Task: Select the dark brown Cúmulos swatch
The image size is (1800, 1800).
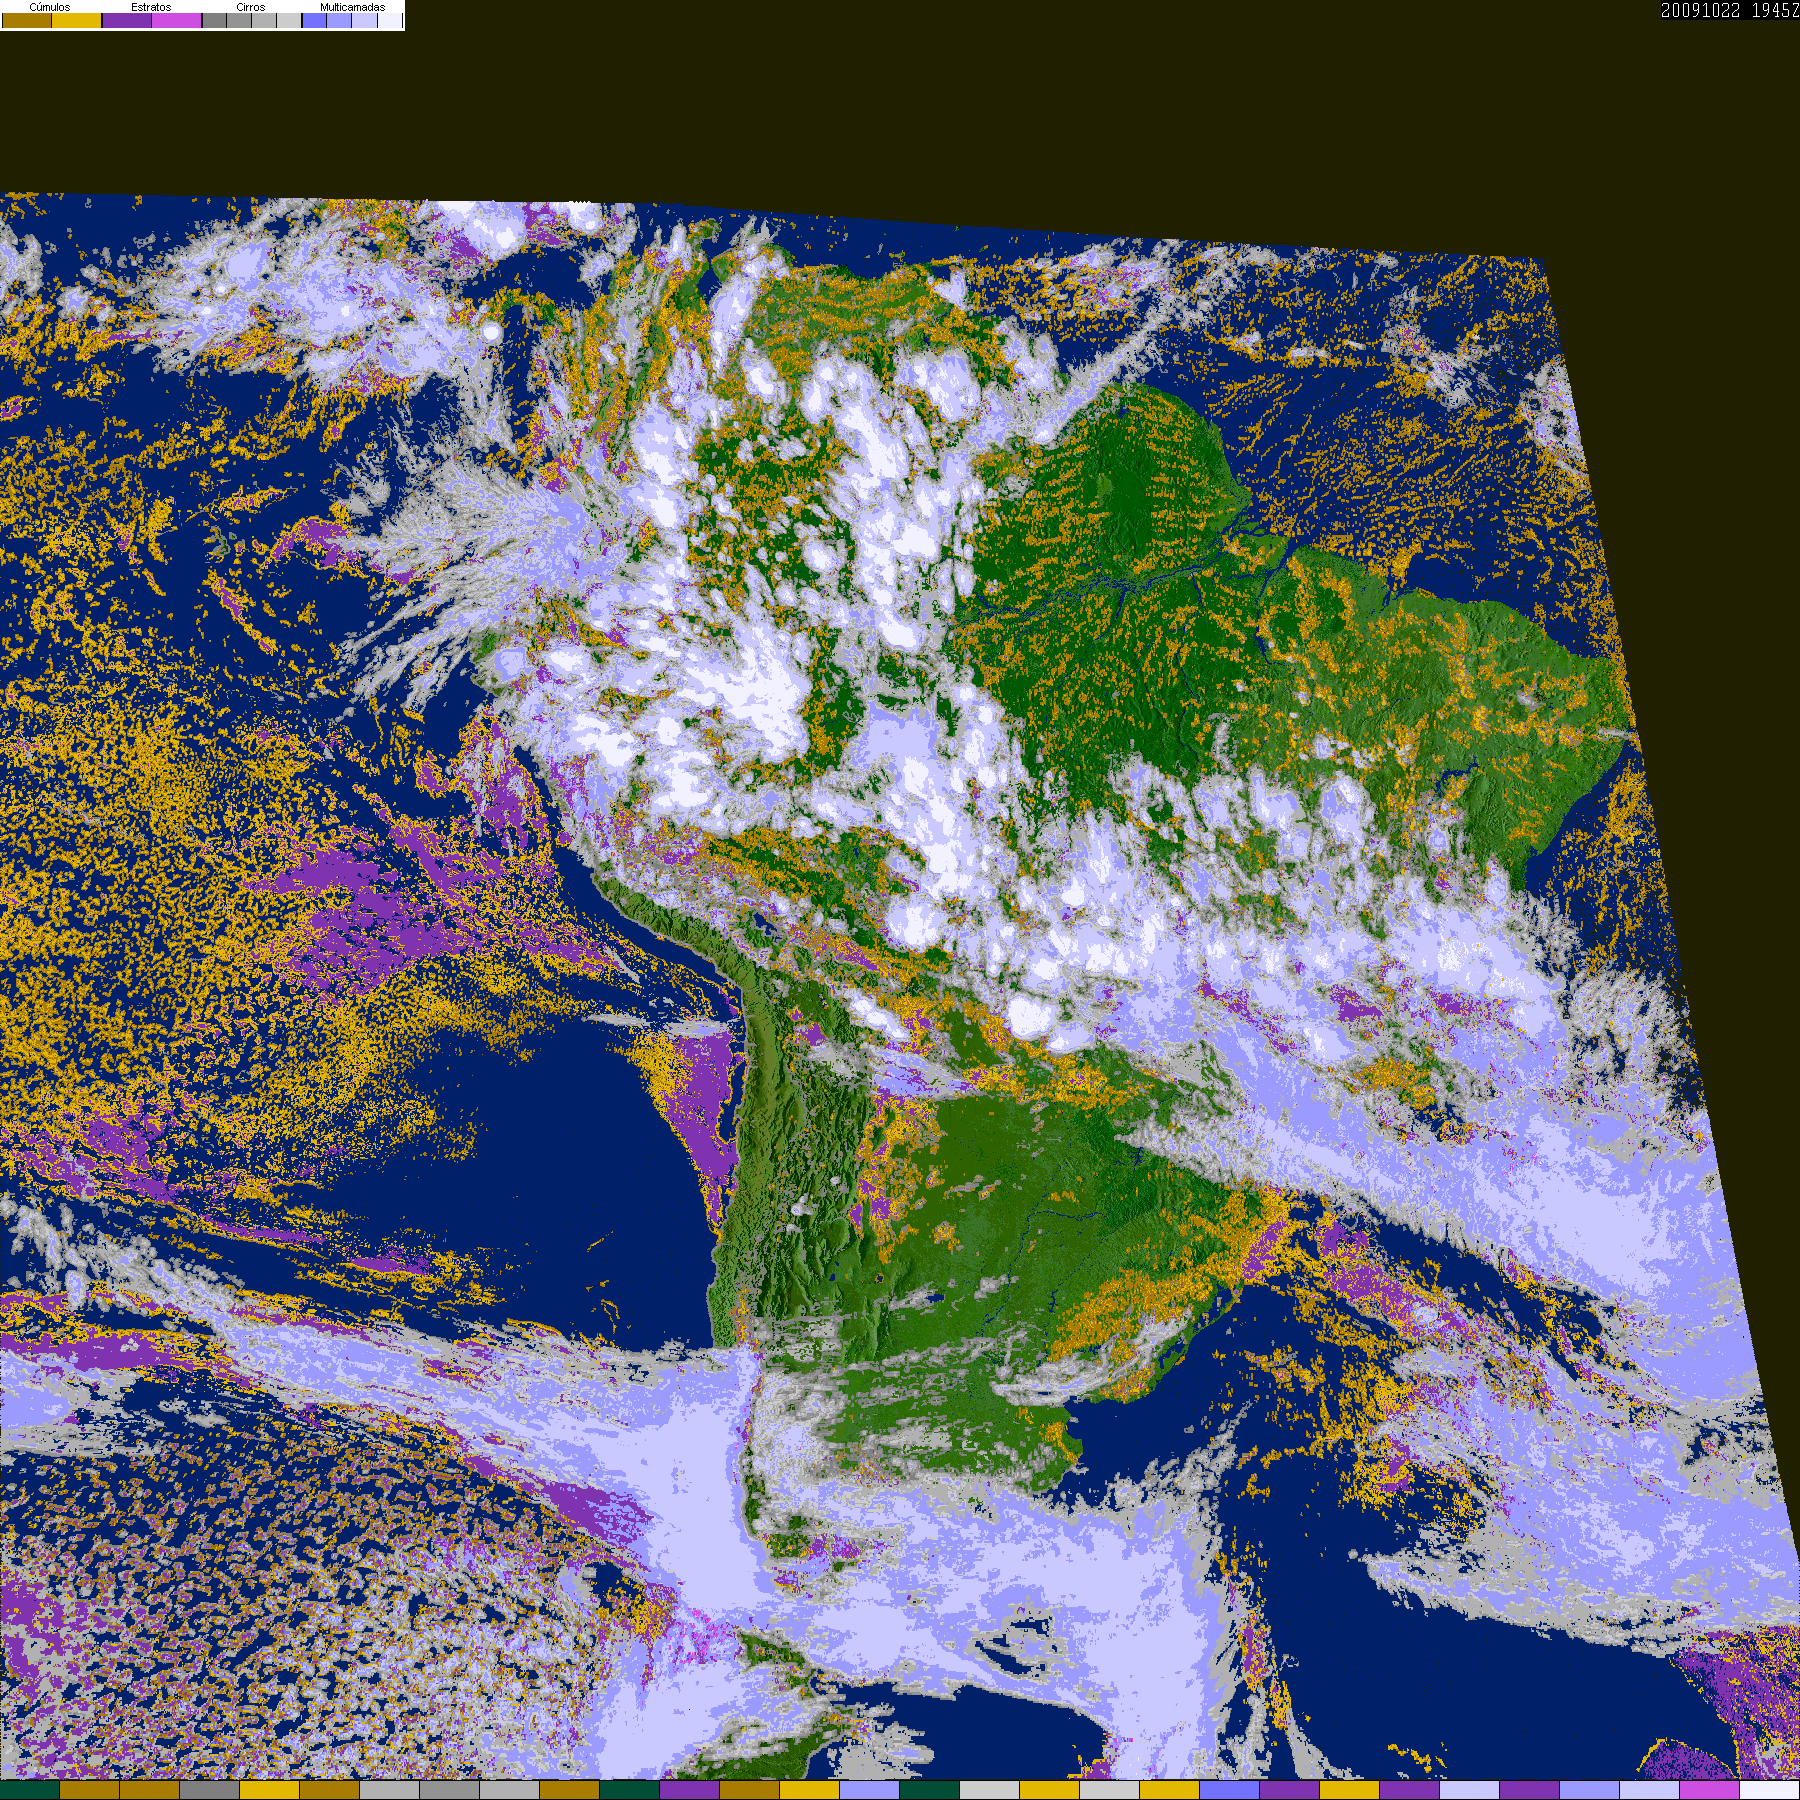Action: (x=27, y=20)
